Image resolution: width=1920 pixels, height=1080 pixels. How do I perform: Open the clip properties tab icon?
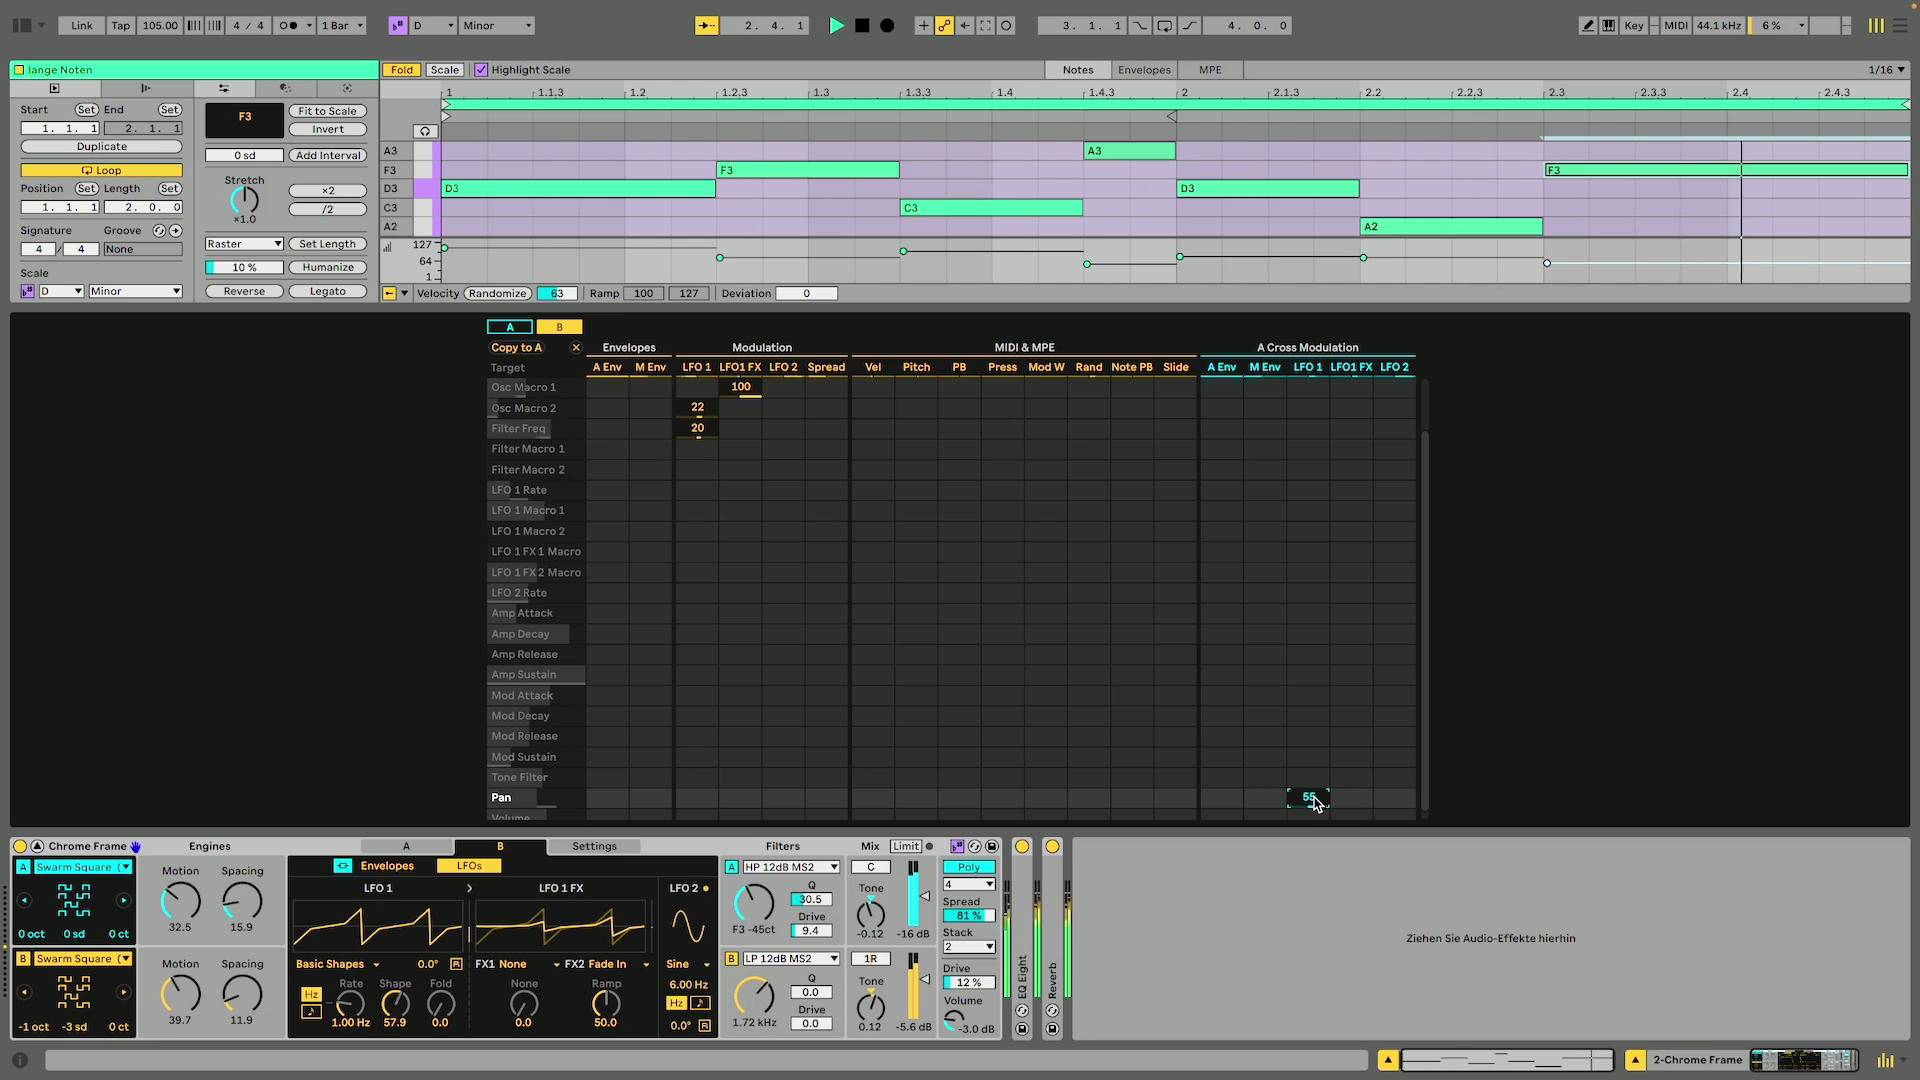click(x=55, y=89)
